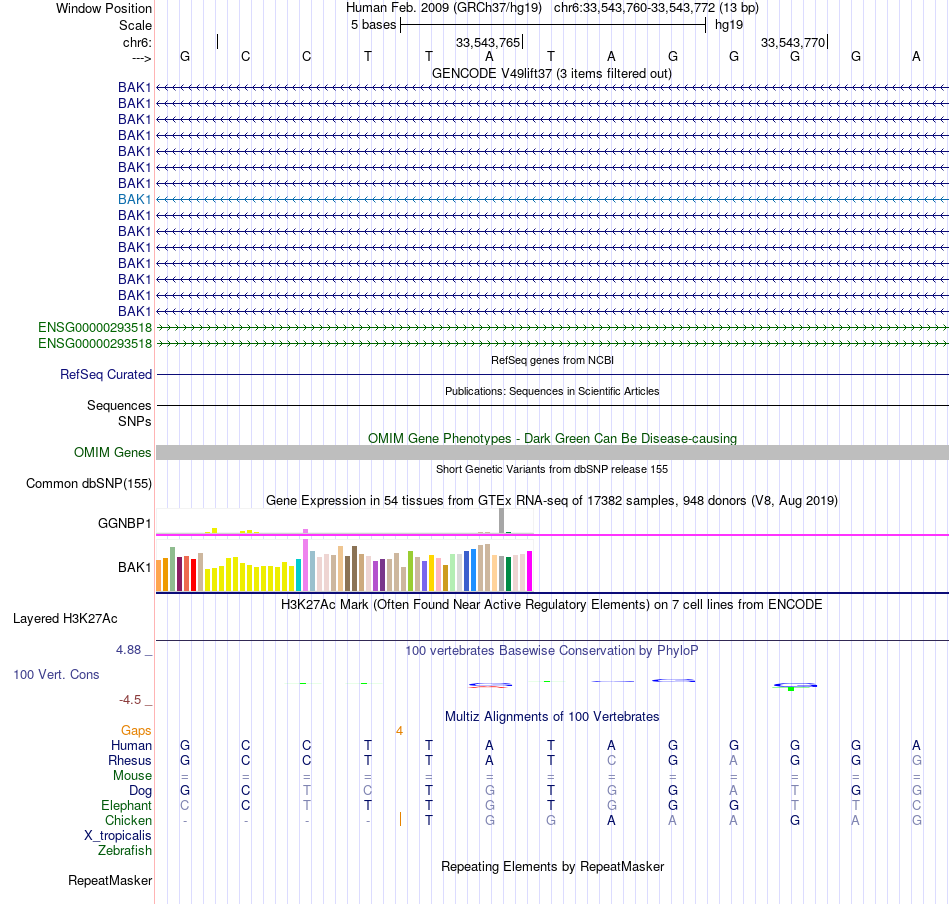
Task: Click the Window Position track label
Action: [104, 8]
